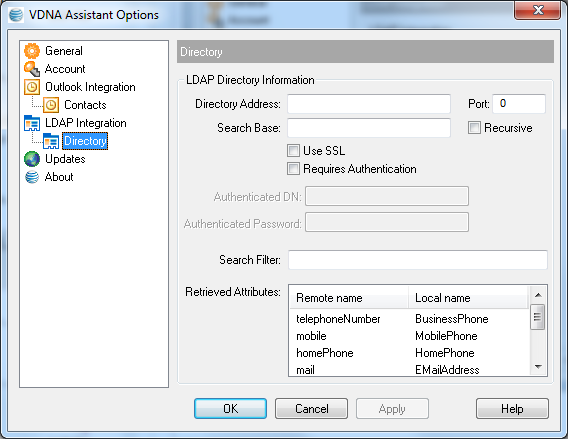The width and height of the screenshot is (568, 439).
Task: Click the BusinessPhone local name cell
Action: [452, 319]
